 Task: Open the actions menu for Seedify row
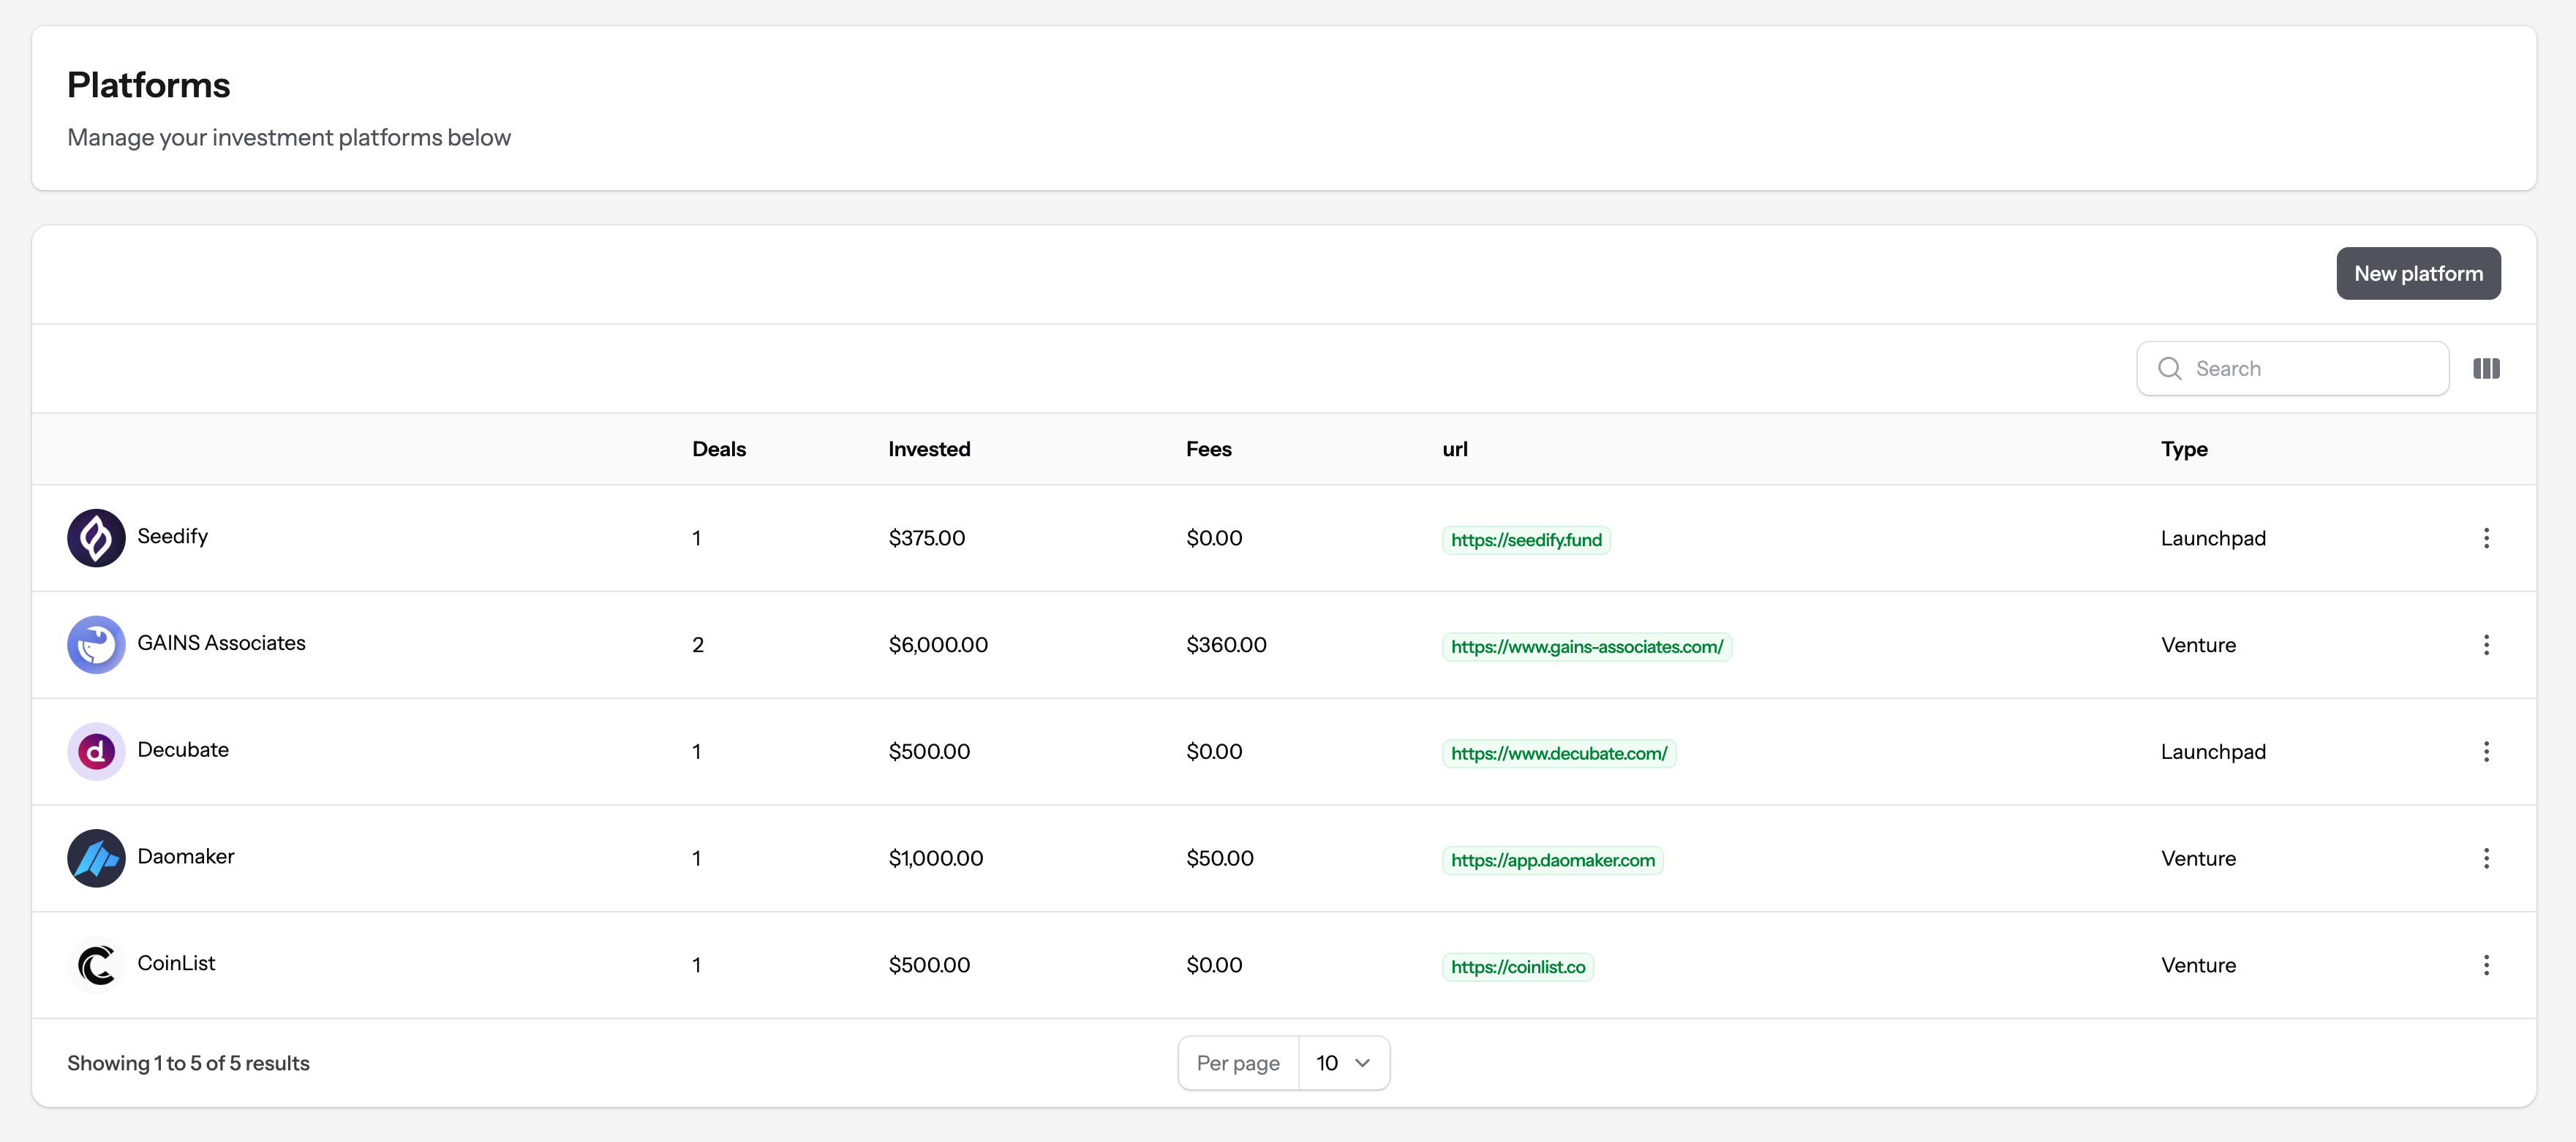click(x=2486, y=538)
